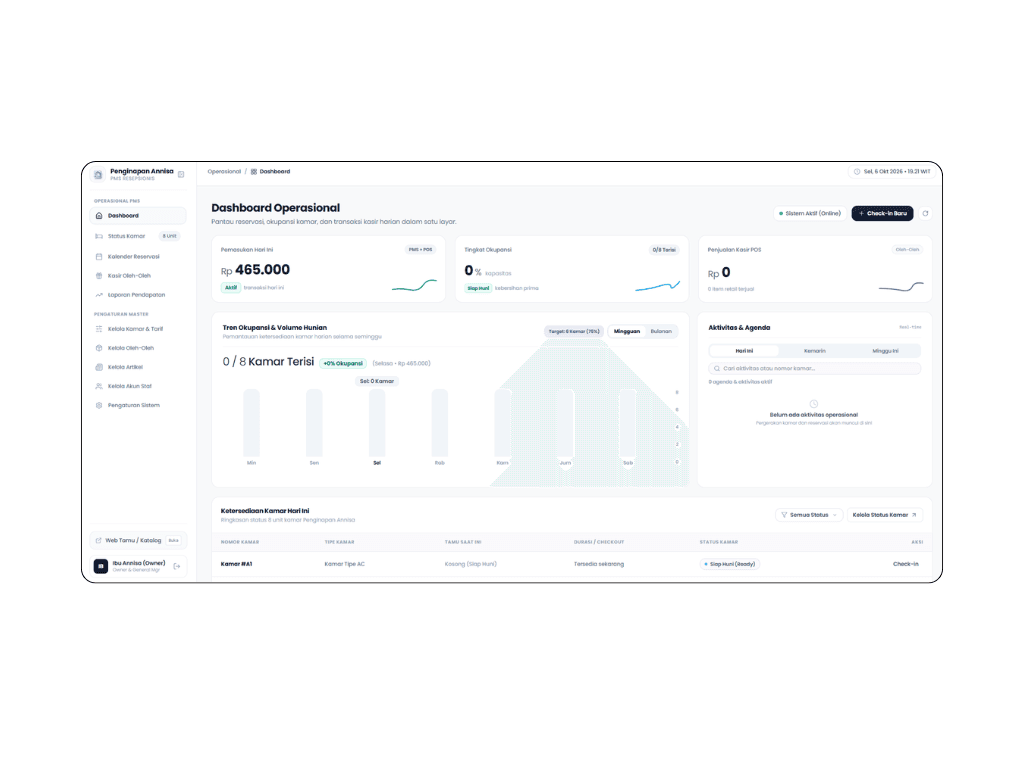Click the Kelola Artikel icon

coord(99,367)
